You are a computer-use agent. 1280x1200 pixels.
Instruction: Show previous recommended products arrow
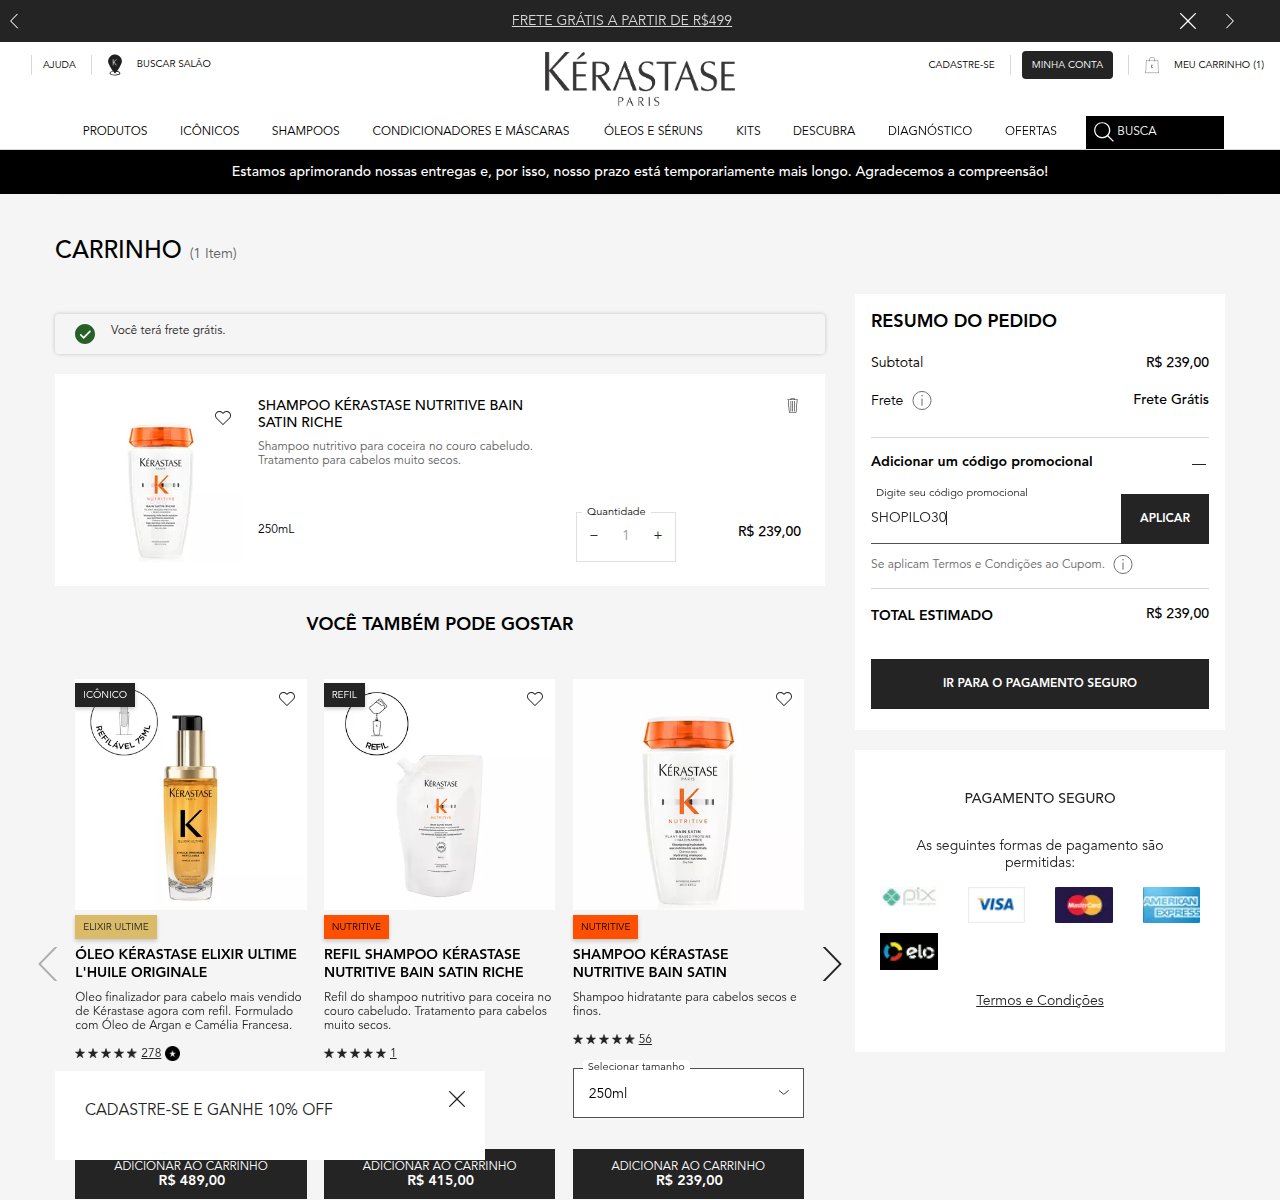tap(48, 964)
